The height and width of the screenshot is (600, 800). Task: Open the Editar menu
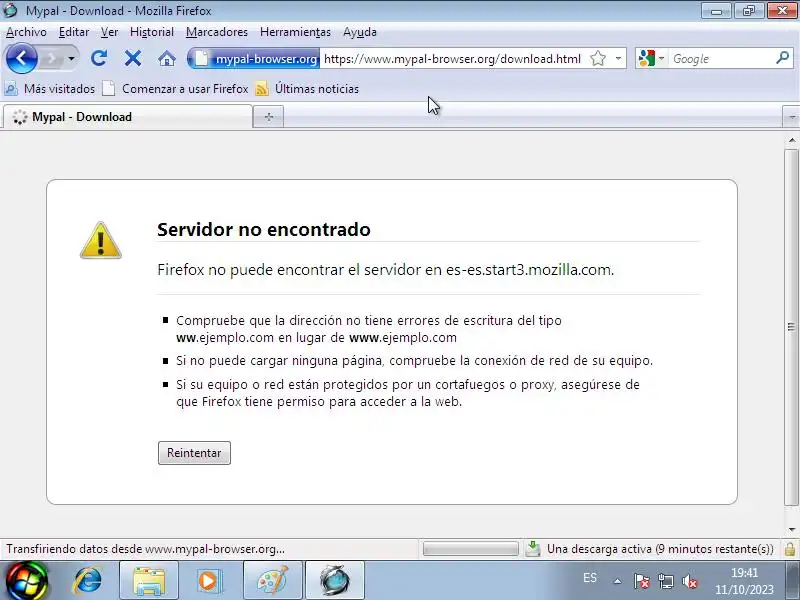coord(74,32)
